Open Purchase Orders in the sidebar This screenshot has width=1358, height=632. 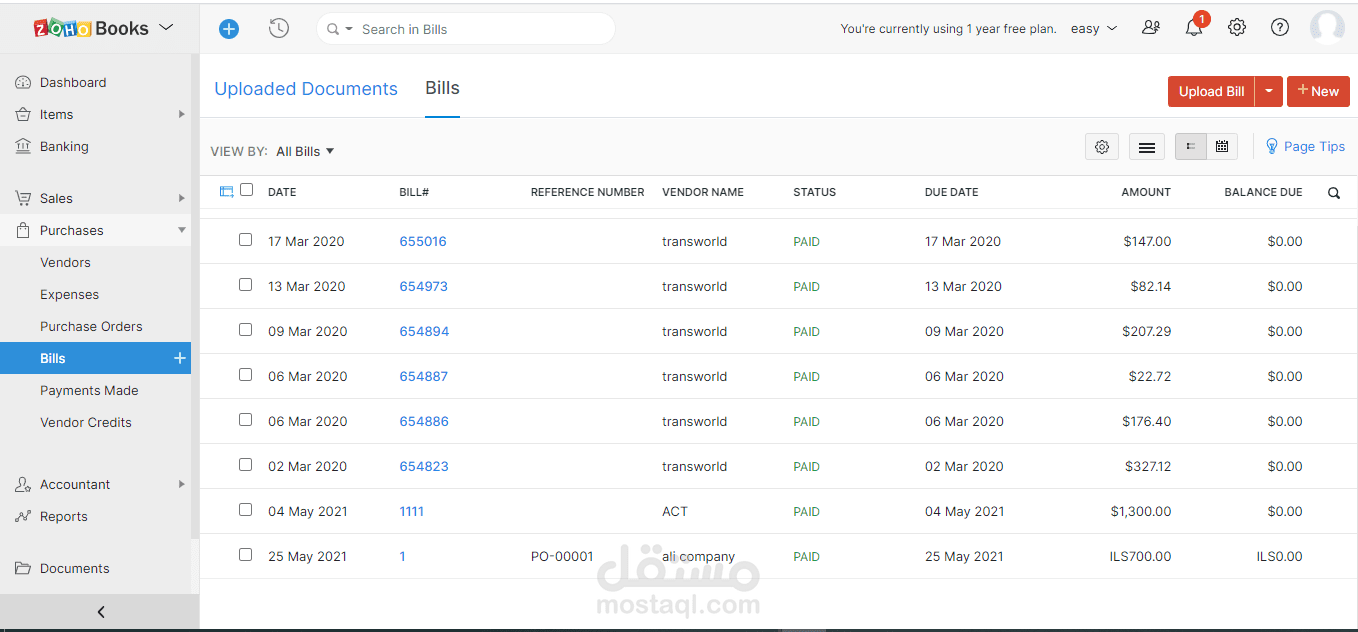point(91,326)
